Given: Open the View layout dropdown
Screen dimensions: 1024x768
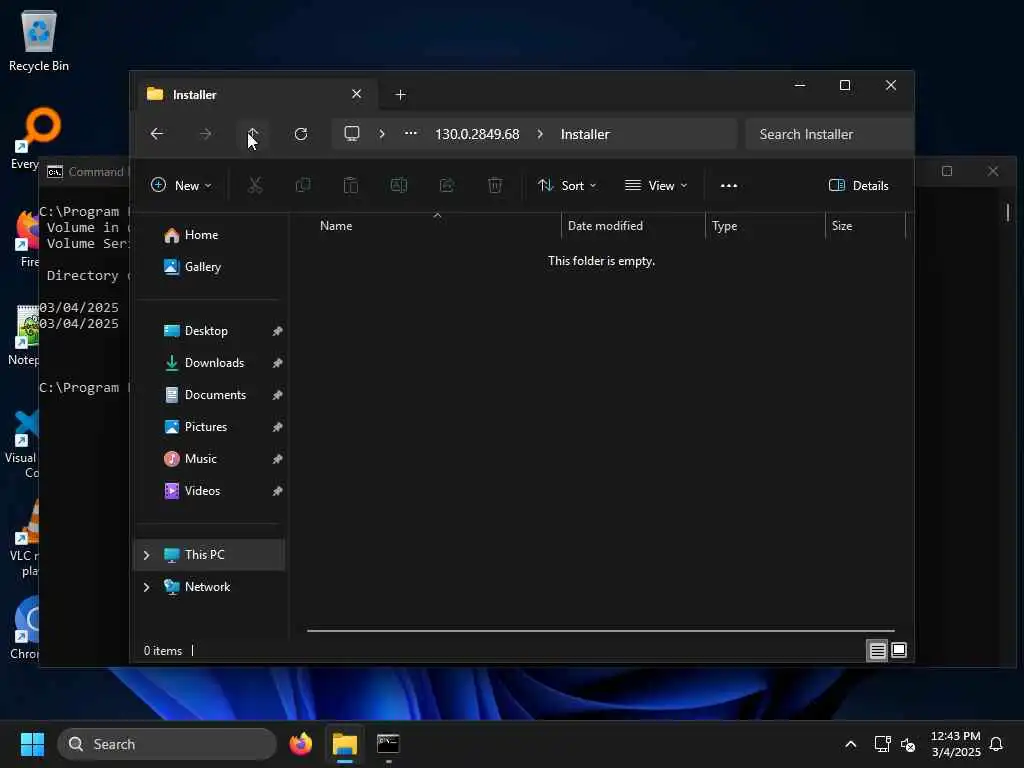Looking at the screenshot, I should (x=656, y=185).
